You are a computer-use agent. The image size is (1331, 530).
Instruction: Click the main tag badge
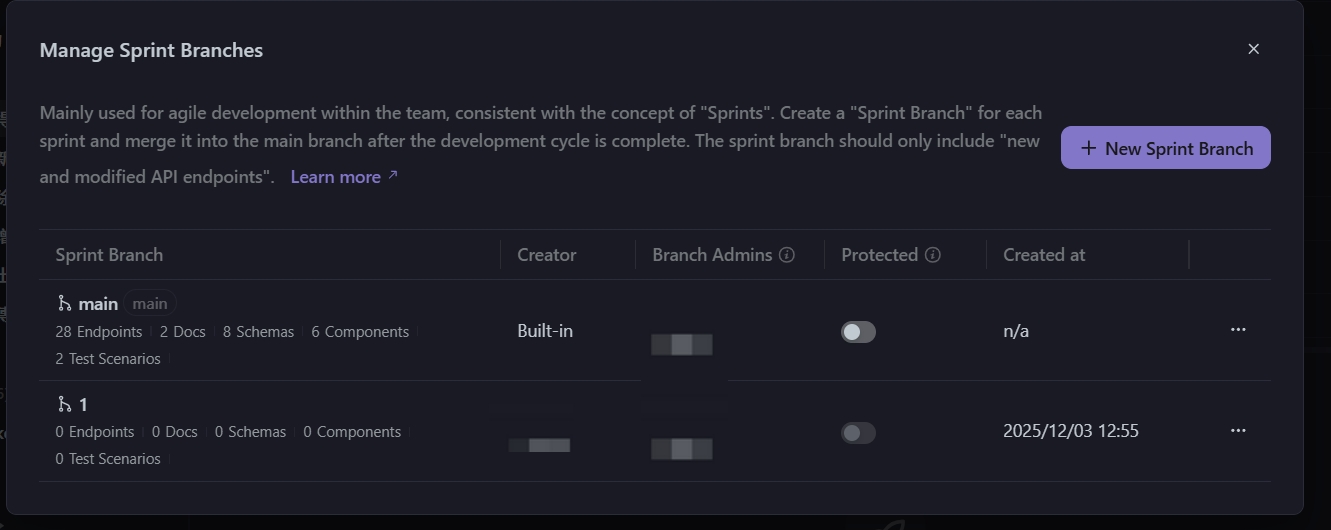[x=150, y=304]
